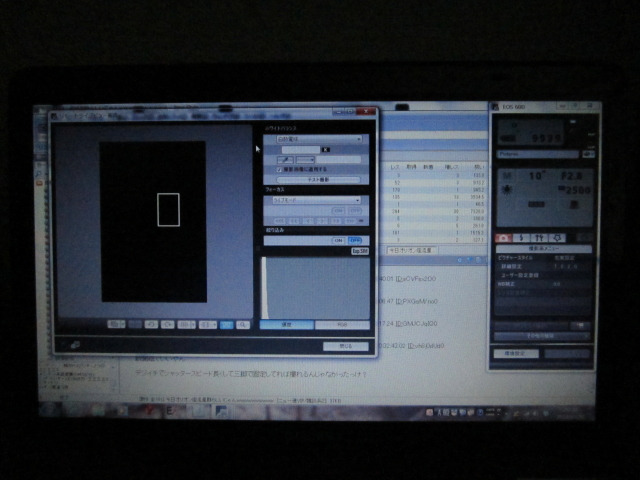Toggle apply to shot image checkbox

tap(280, 169)
